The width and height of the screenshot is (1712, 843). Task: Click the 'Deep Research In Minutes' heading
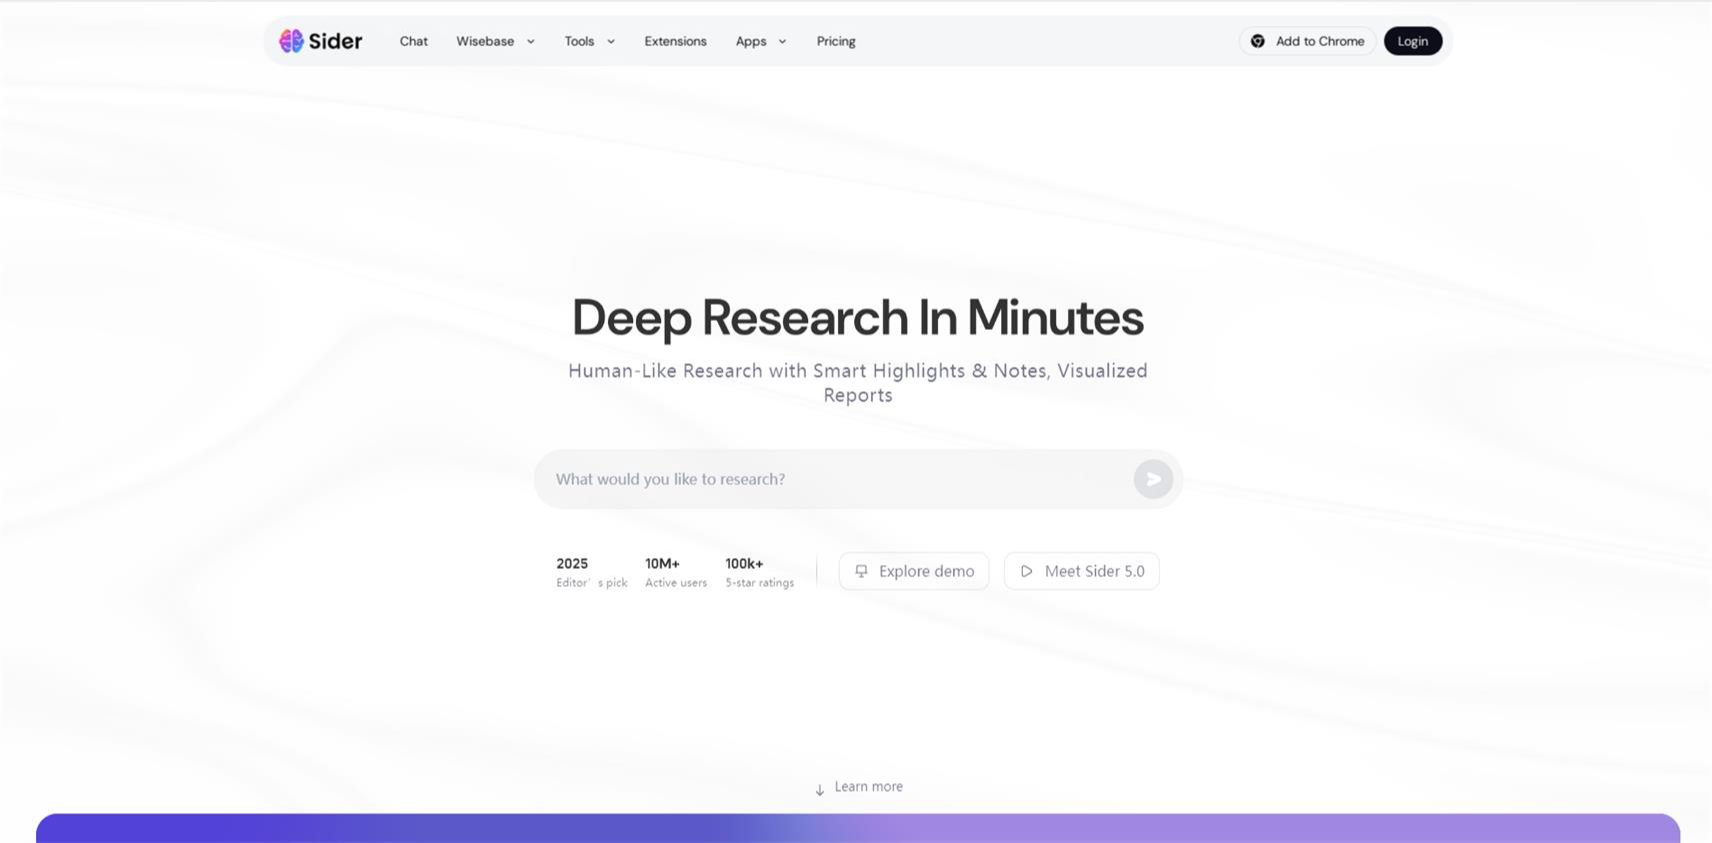point(858,317)
